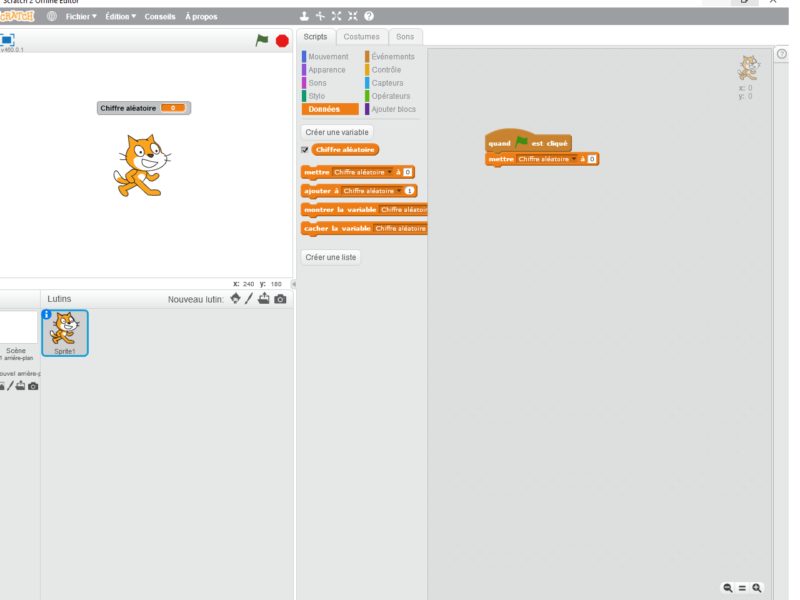Screen dimensions: 800x600
Task: Select the Stylo block category
Action: pyautogui.click(x=316, y=96)
